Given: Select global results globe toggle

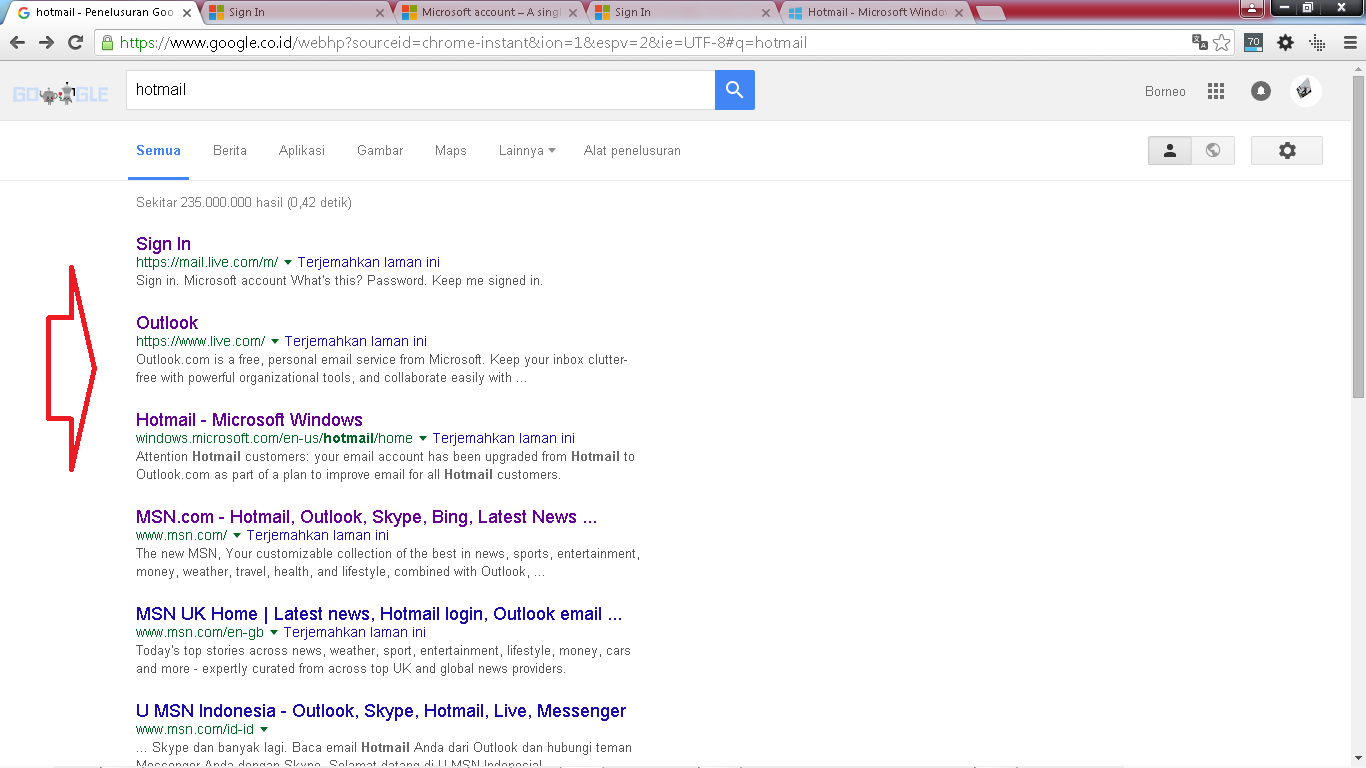Looking at the screenshot, I should [1213, 150].
